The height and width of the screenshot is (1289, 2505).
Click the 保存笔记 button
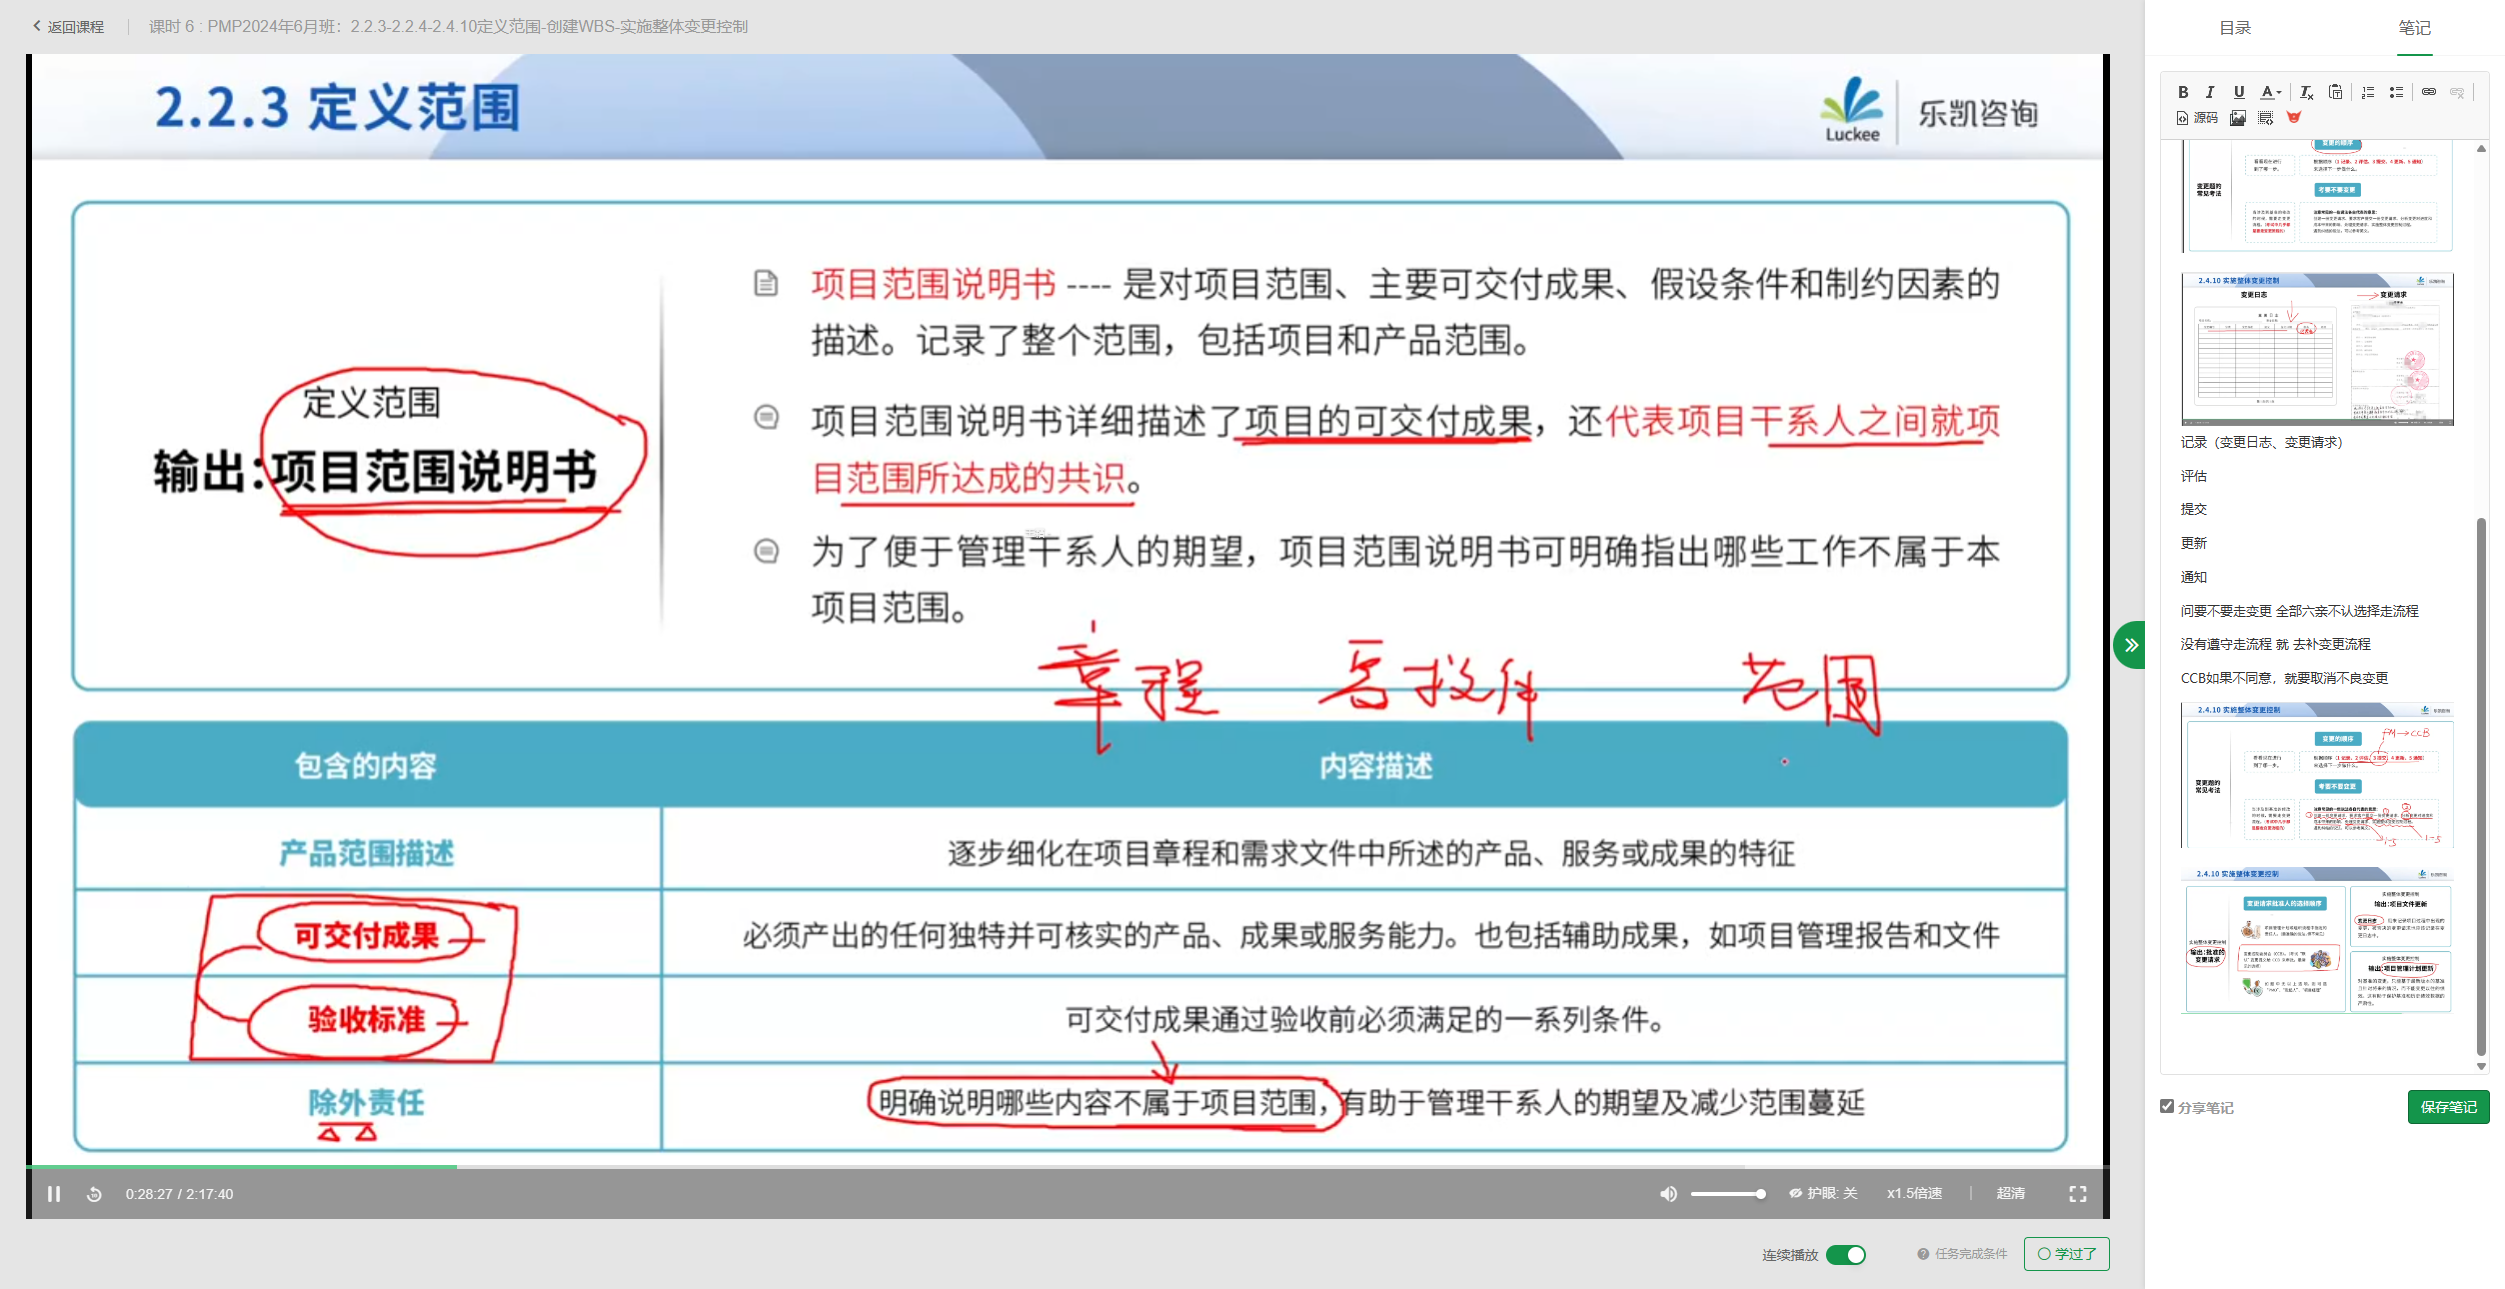2448,1107
